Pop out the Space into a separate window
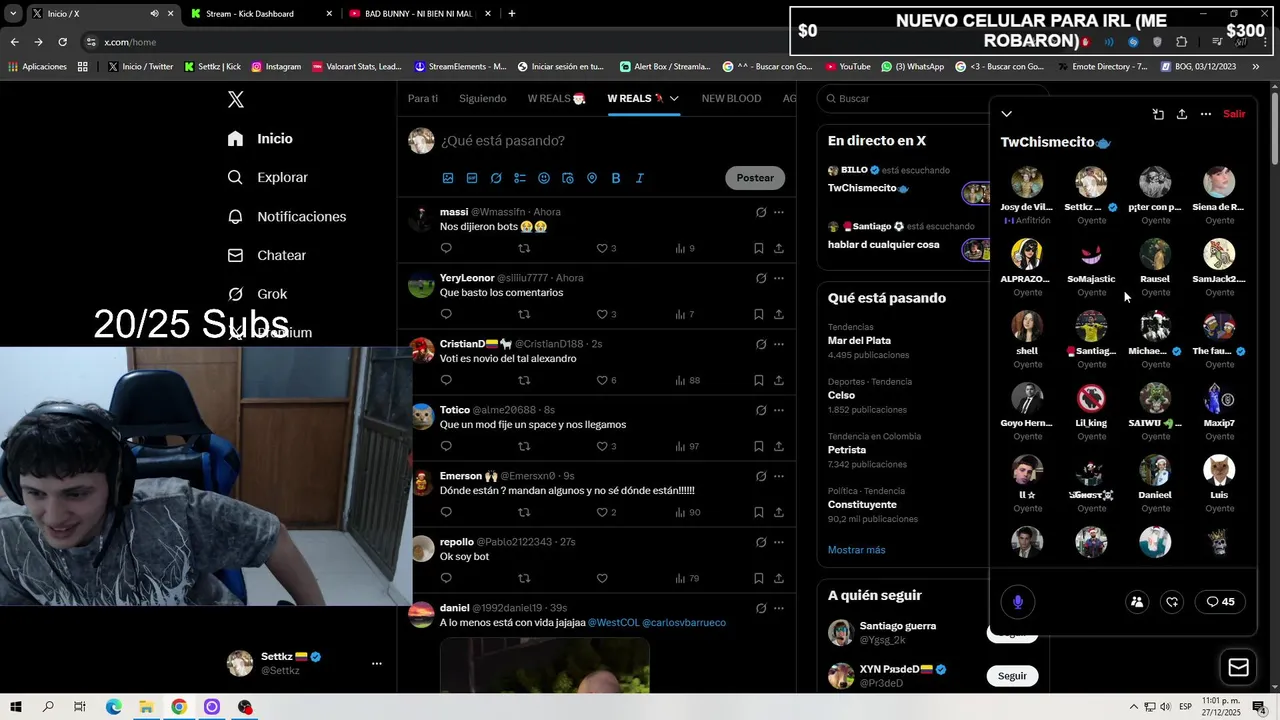The width and height of the screenshot is (1280, 720). [1158, 114]
